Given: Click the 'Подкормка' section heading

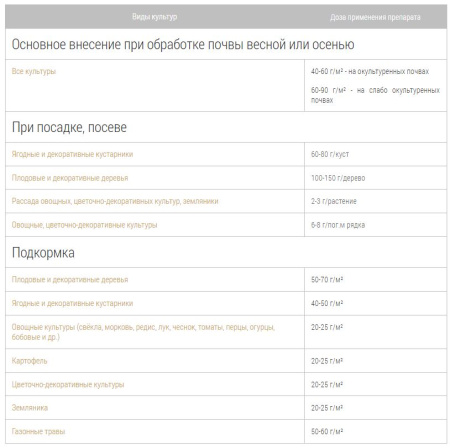Looking at the screenshot, I should pyautogui.click(x=43, y=253).
